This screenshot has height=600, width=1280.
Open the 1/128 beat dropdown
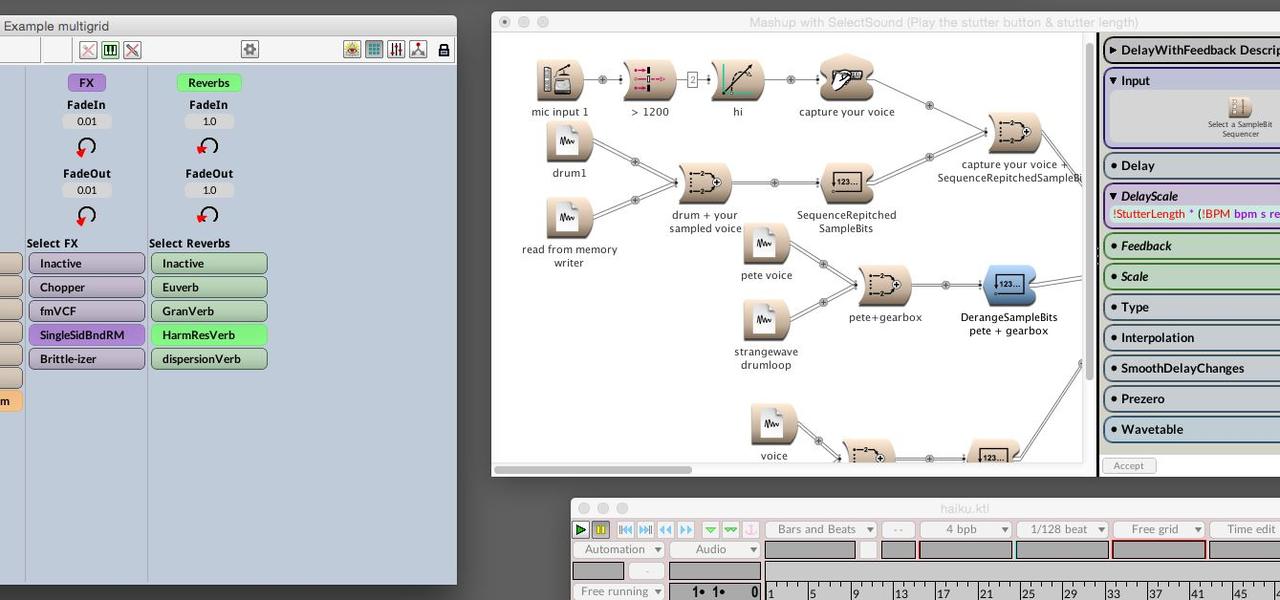[x=1062, y=530]
